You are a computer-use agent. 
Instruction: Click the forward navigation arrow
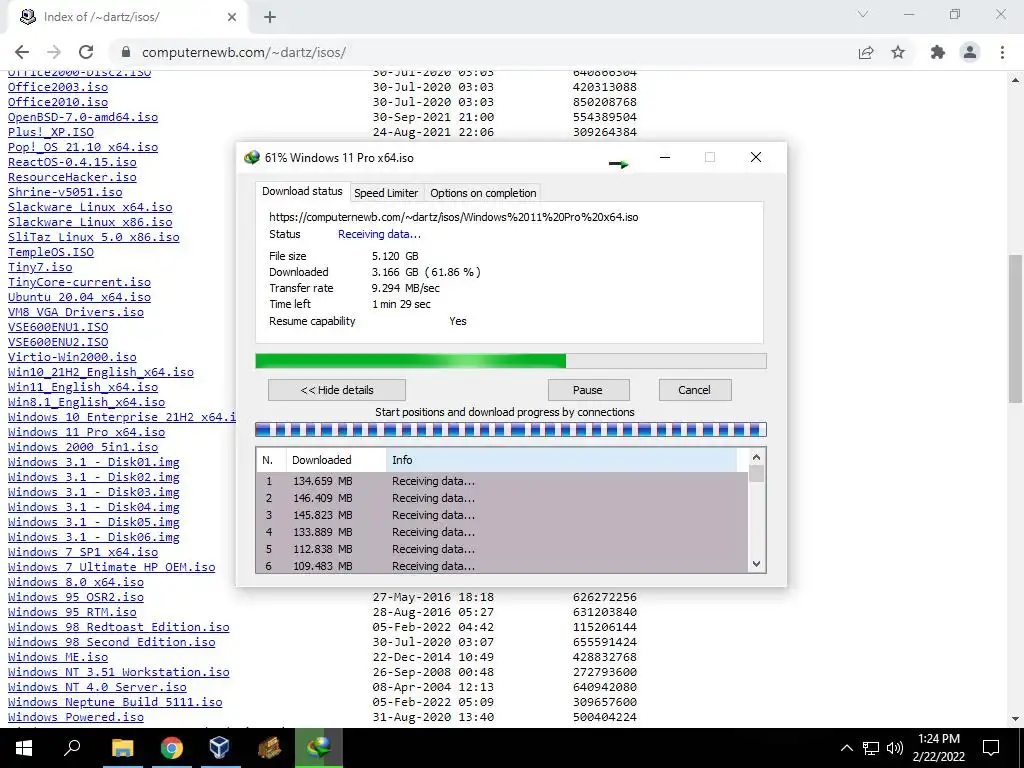pos(54,52)
